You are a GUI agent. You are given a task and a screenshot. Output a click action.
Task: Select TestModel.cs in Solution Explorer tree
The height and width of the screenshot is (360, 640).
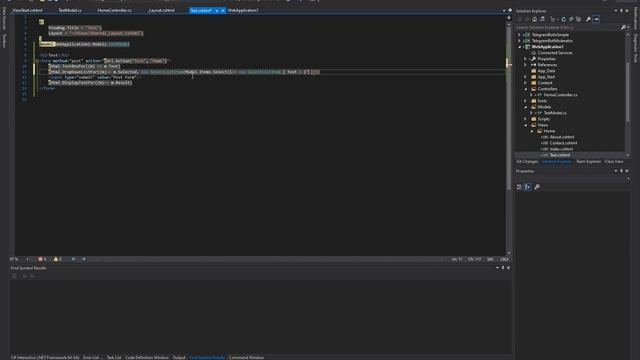pos(555,113)
